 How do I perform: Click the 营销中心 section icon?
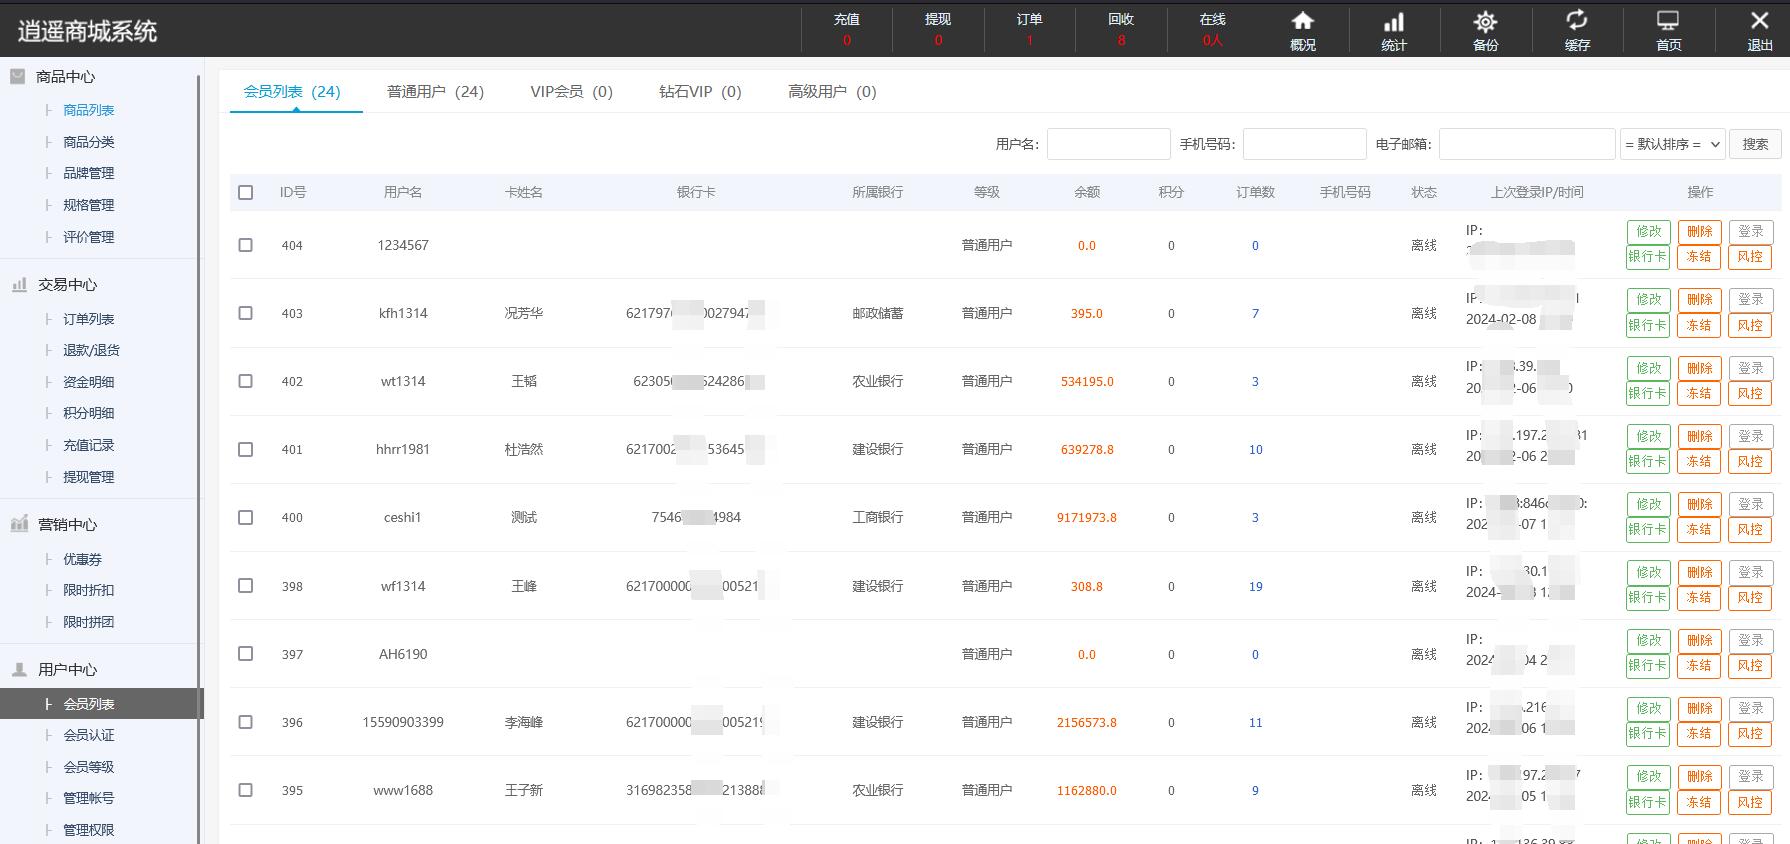[19, 524]
